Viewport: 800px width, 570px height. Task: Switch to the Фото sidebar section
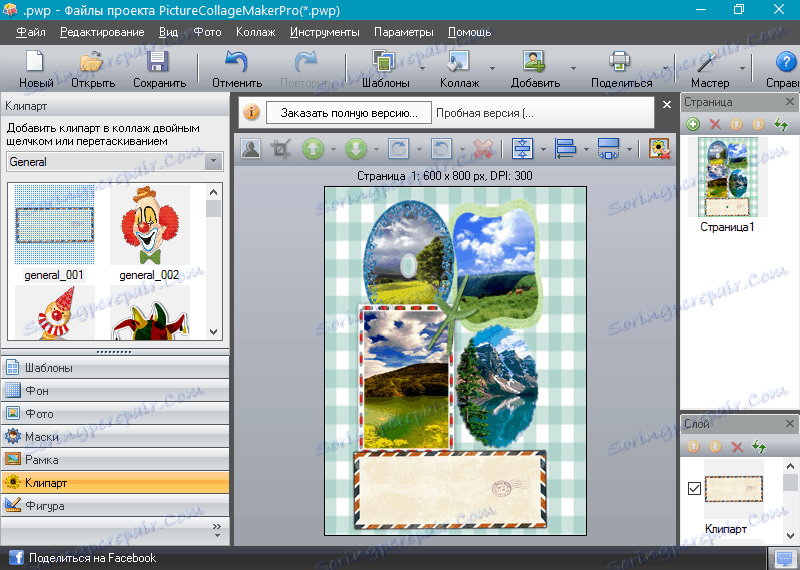tap(115, 413)
